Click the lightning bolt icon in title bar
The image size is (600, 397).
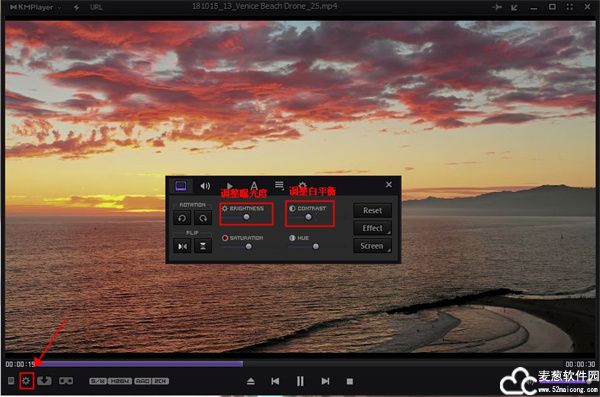(x=77, y=7)
